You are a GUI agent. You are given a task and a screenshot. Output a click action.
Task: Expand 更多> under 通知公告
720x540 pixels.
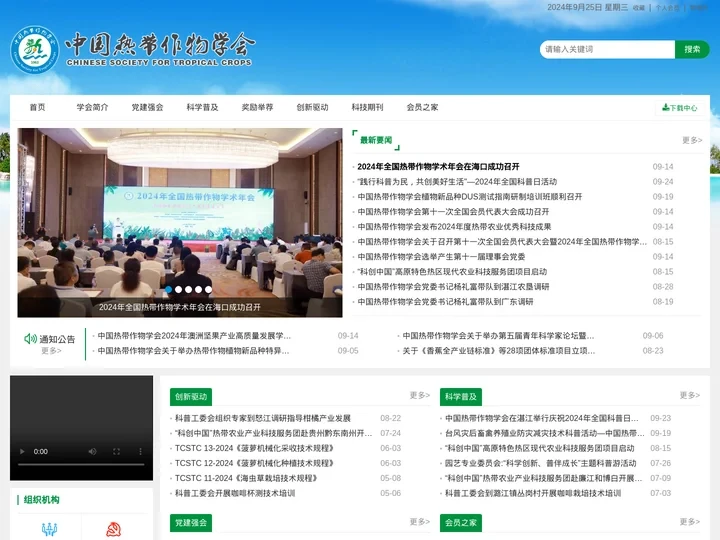[51, 351]
